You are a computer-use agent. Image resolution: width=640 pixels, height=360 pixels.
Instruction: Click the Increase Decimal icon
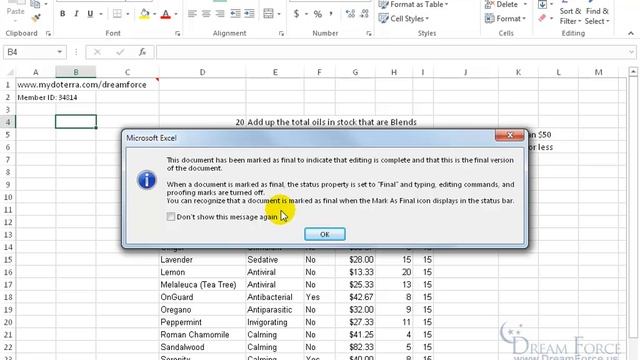350,14
